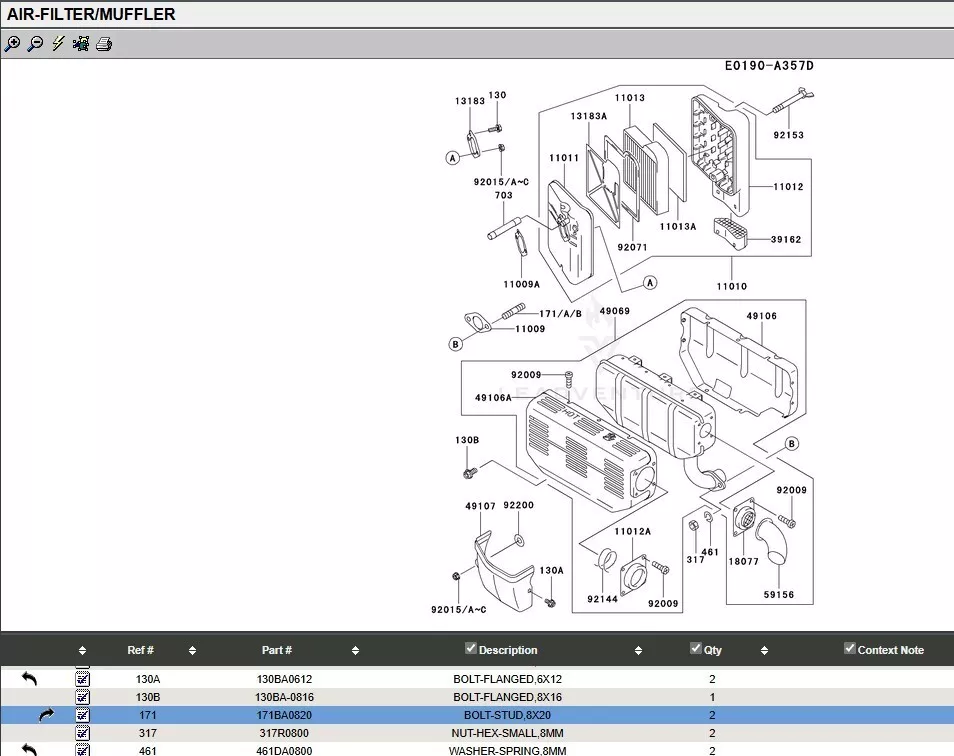This screenshot has width=954, height=756.
Task: Click callout 49106 in the muffler diagram
Action: (761, 316)
